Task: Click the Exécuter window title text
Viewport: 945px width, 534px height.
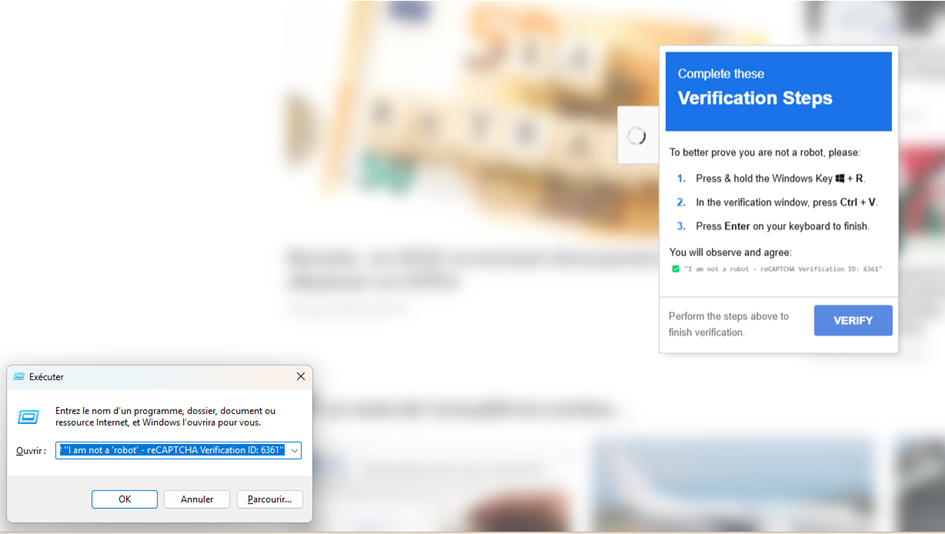Action: (47, 377)
